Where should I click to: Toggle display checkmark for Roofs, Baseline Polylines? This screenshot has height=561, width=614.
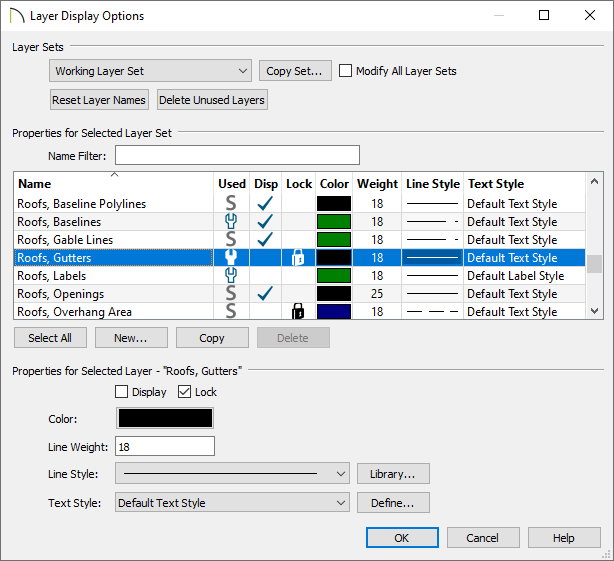tap(265, 204)
